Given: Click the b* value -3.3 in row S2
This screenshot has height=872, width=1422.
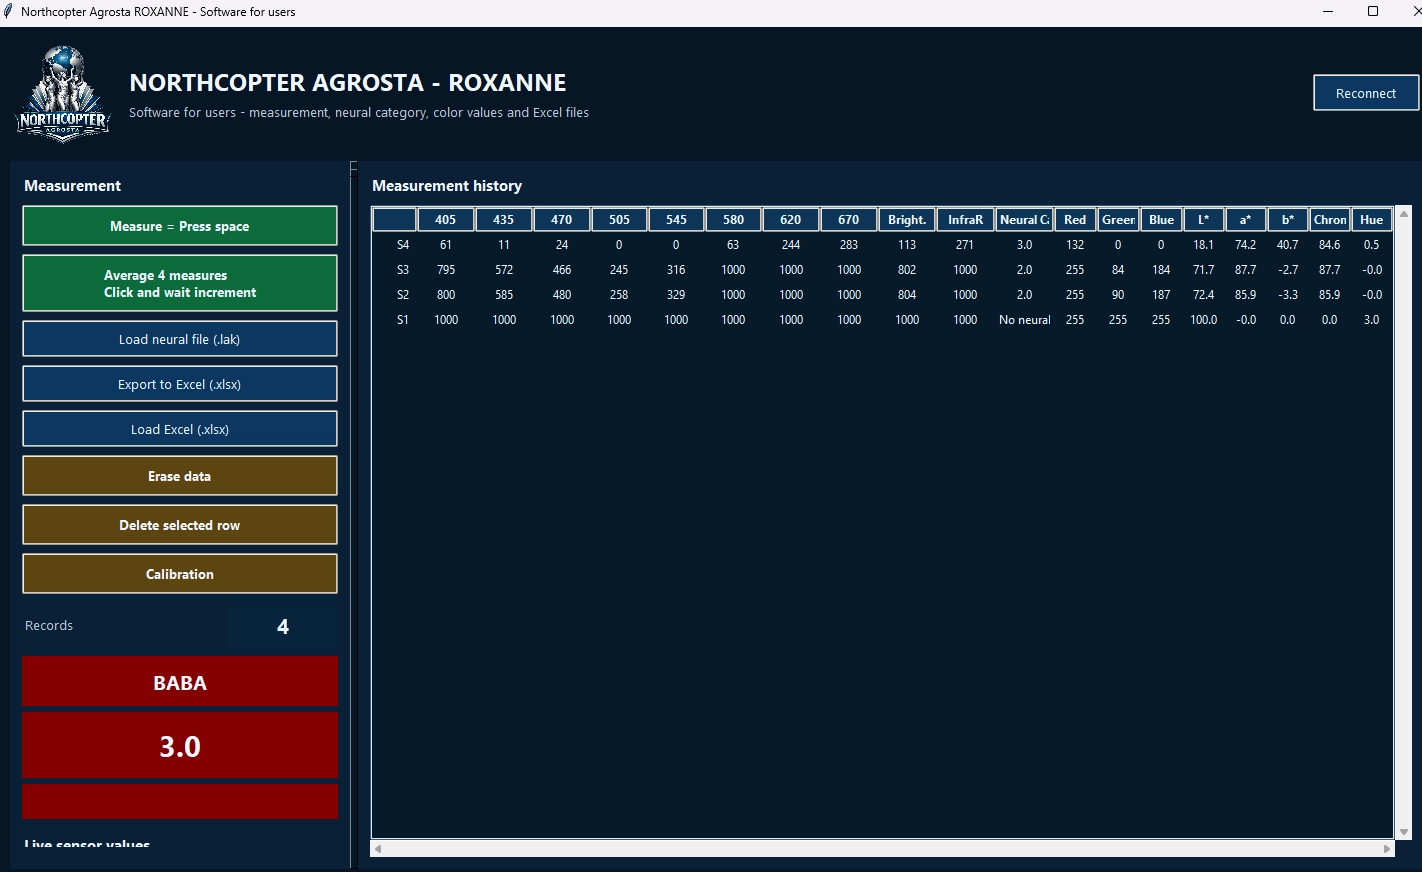Looking at the screenshot, I should (1288, 295).
